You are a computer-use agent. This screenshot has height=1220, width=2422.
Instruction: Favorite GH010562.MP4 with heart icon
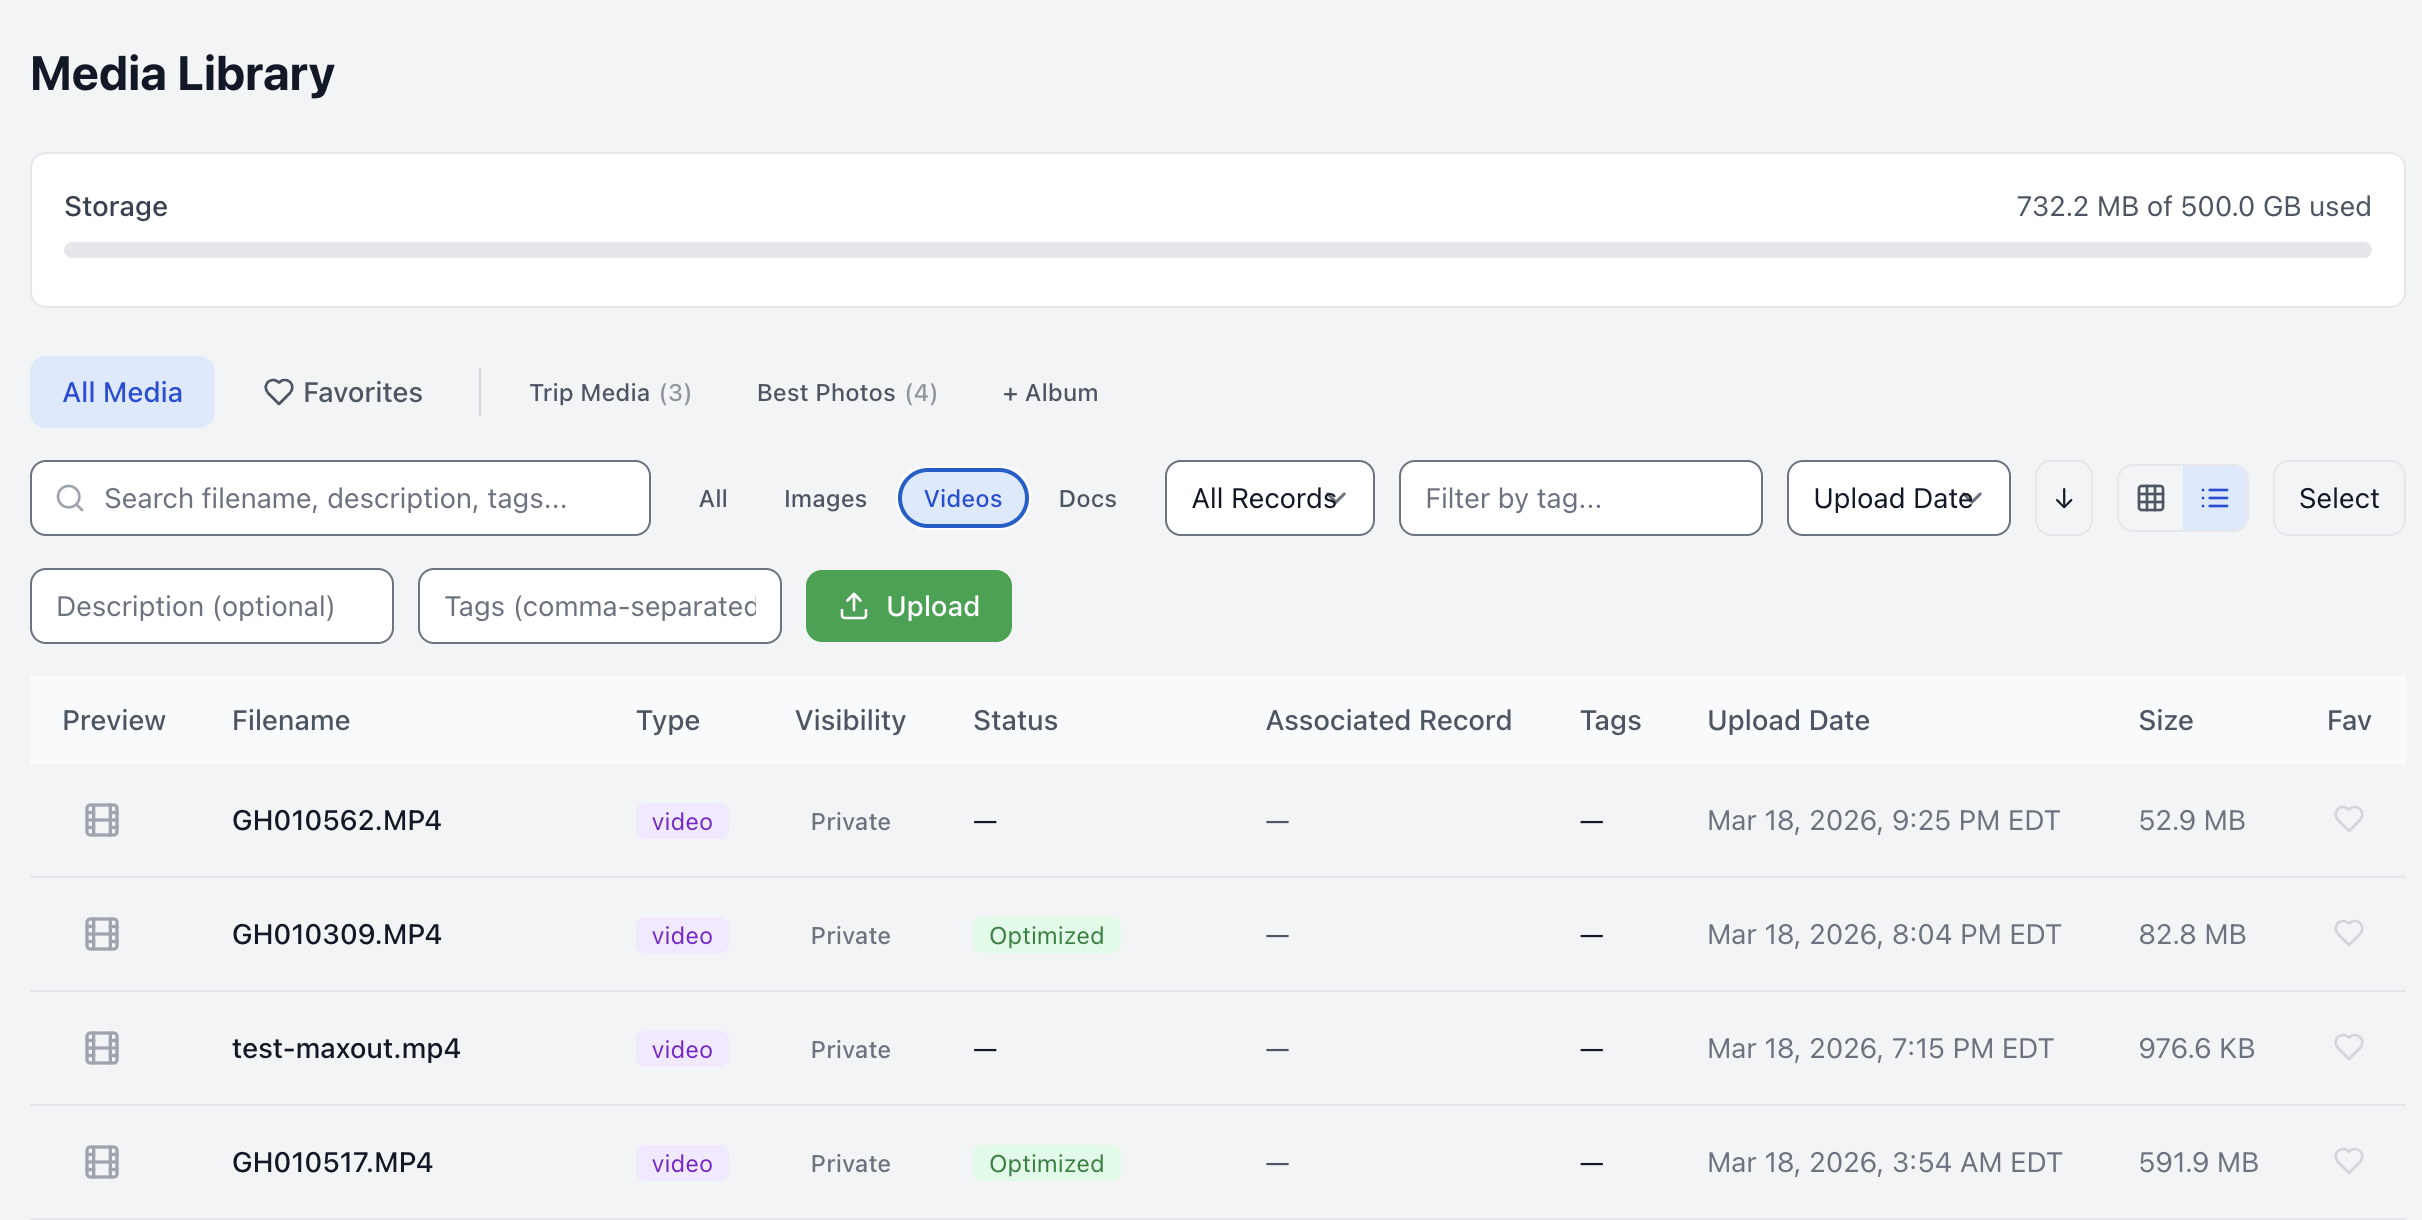(x=2348, y=819)
